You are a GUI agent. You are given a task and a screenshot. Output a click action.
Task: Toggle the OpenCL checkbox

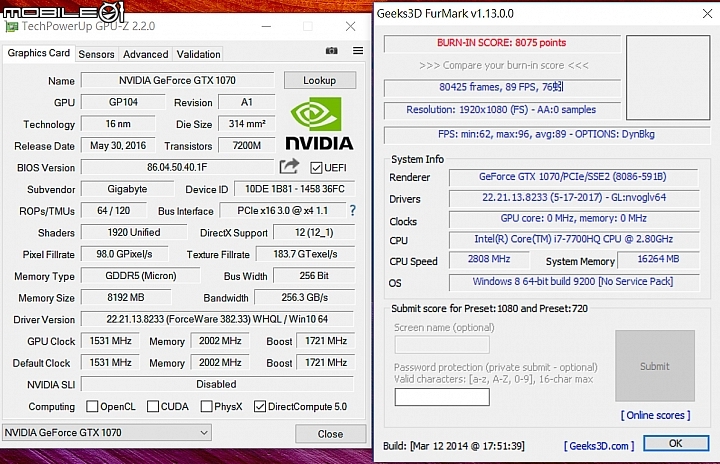click(92, 406)
